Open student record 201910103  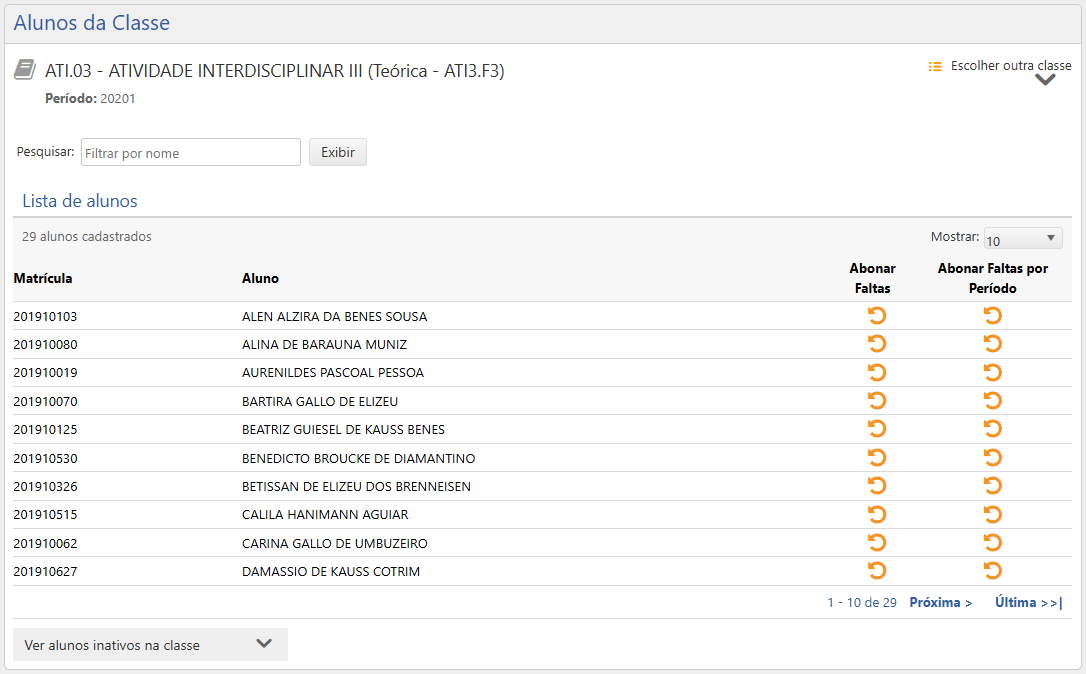tap(47, 315)
